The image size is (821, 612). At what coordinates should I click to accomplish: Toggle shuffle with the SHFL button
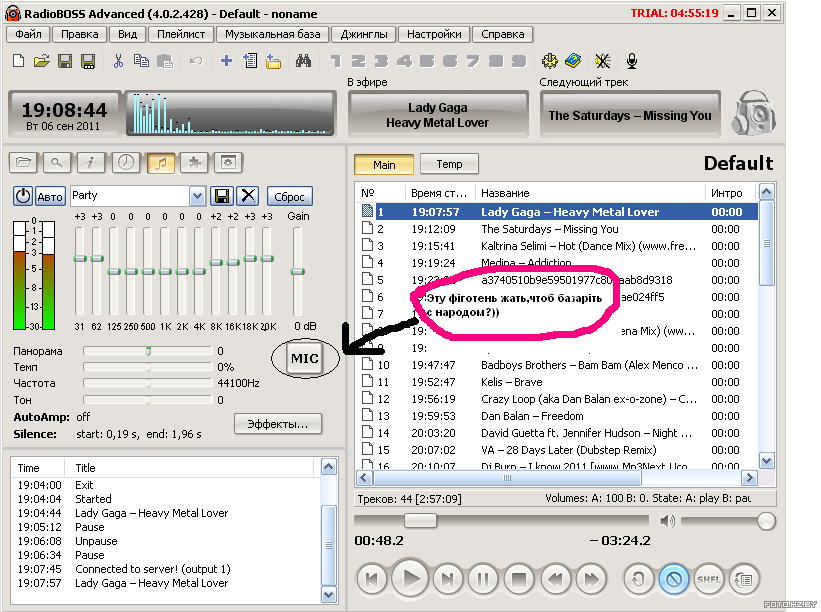pyautogui.click(x=708, y=579)
